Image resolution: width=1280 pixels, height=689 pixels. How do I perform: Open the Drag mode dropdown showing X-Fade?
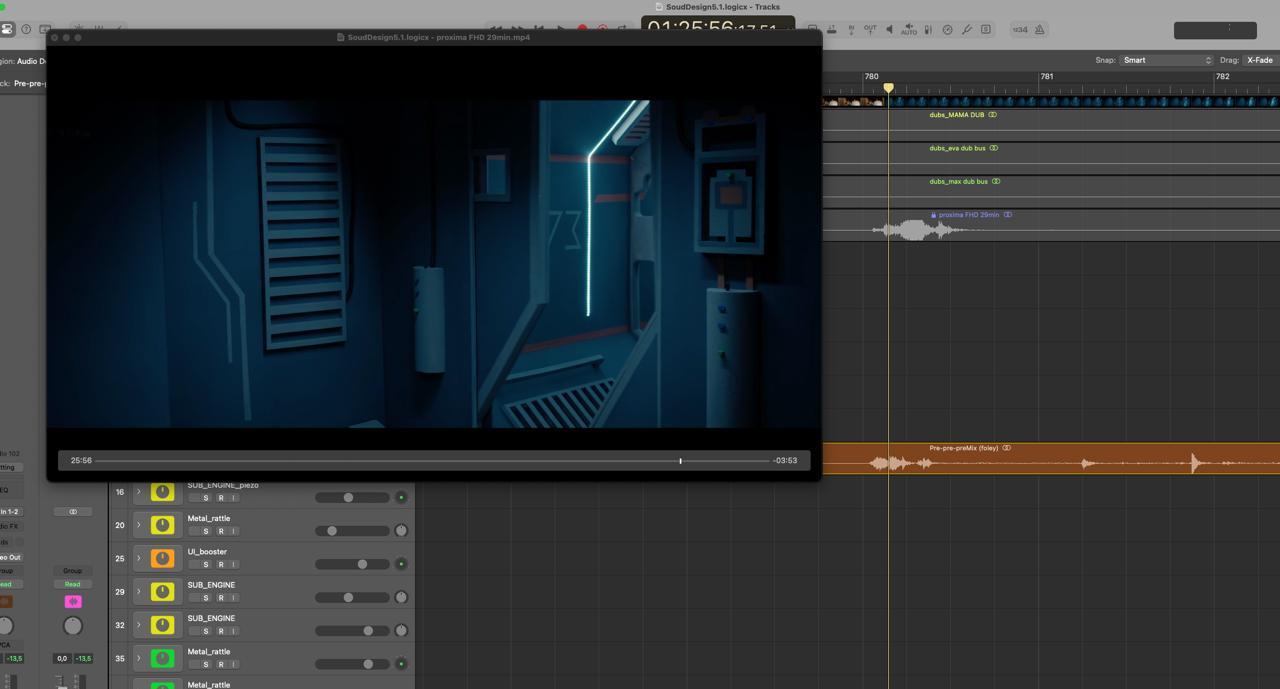[x=1260, y=60]
